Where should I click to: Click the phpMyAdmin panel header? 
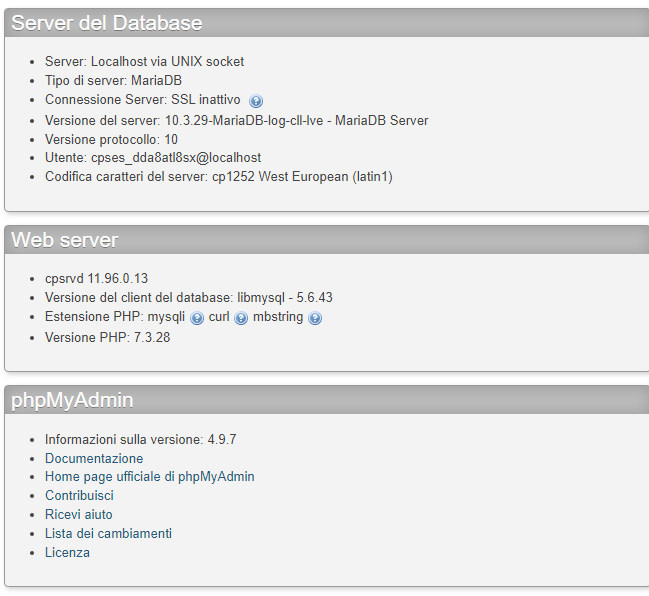327,400
